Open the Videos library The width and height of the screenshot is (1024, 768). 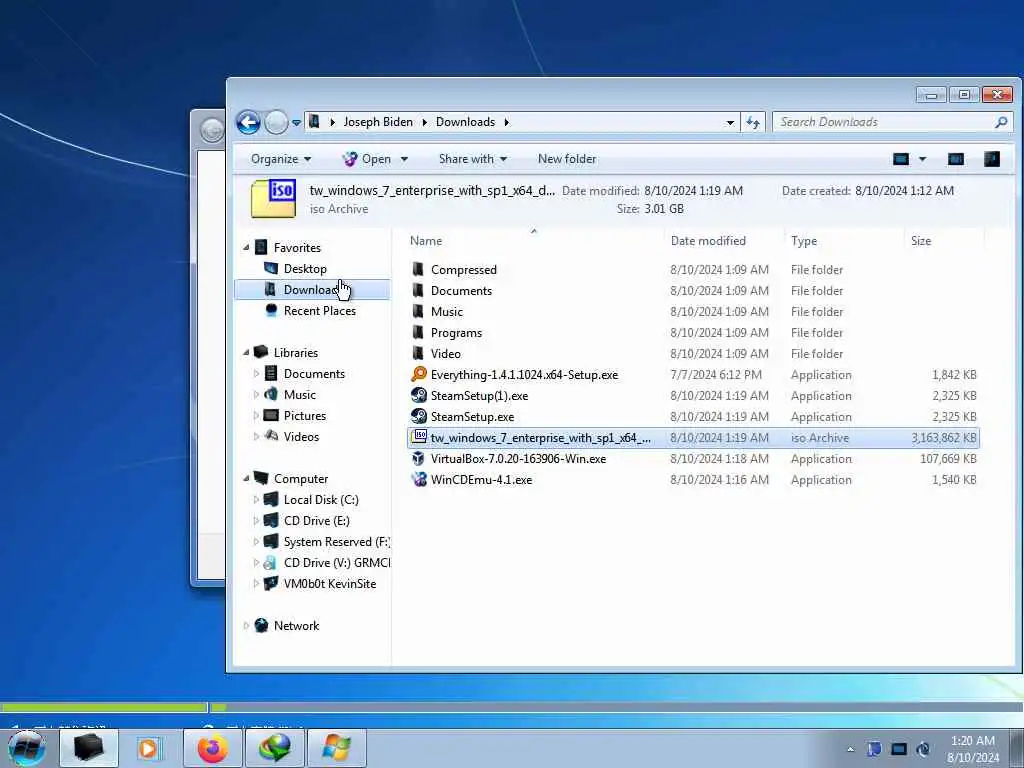pos(301,436)
